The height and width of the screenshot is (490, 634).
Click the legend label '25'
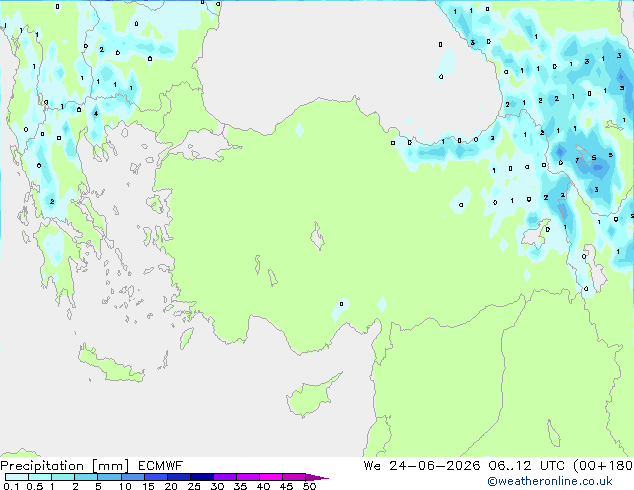pos(194,486)
